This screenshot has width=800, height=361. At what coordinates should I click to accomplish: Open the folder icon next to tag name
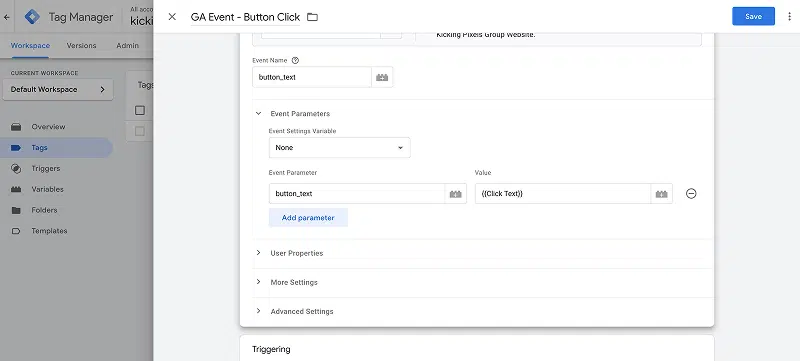pyautogui.click(x=312, y=17)
